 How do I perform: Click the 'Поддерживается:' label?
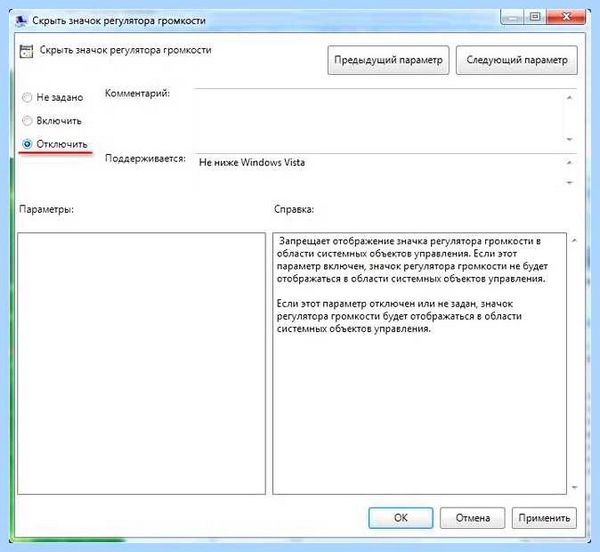pos(145,158)
